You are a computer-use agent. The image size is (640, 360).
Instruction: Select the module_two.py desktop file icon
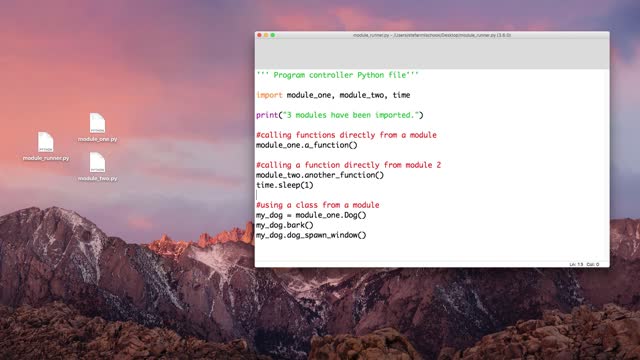point(97,162)
